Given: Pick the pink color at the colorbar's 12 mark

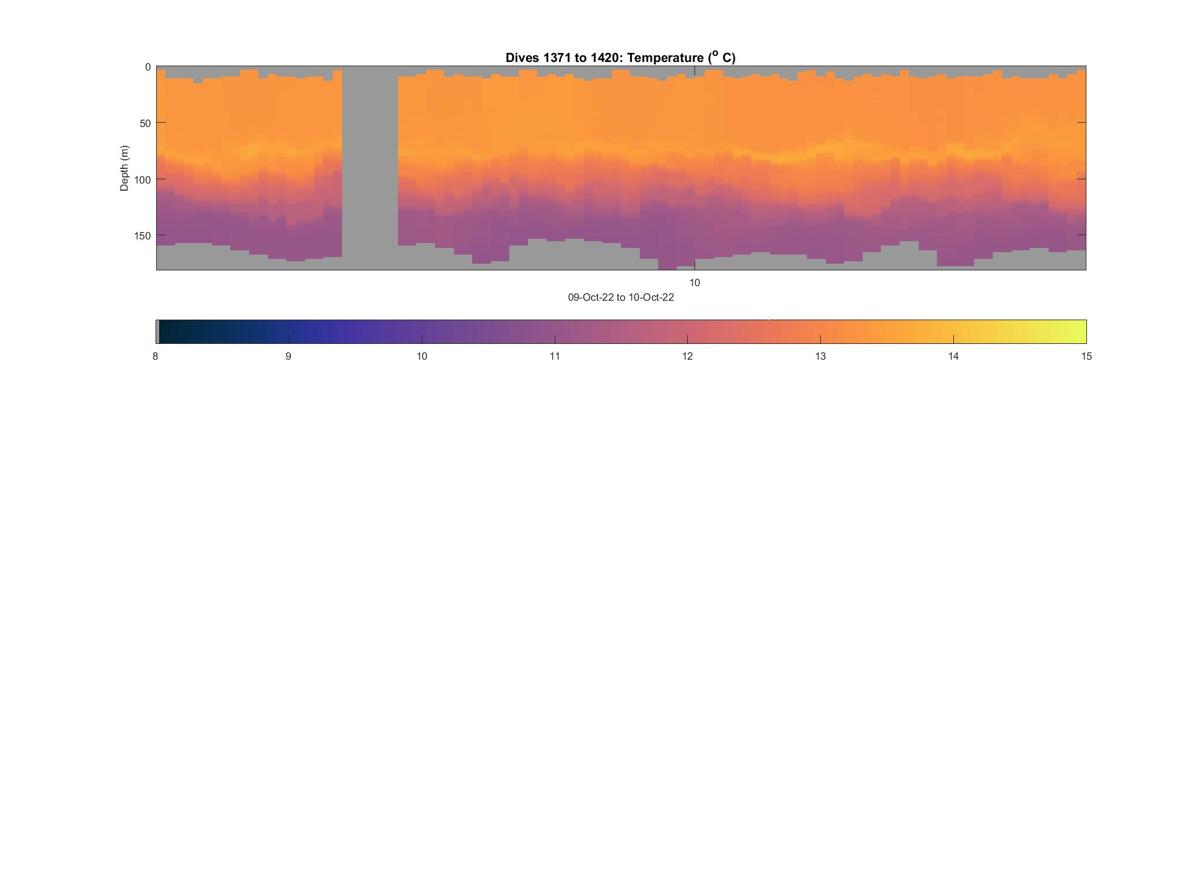Looking at the screenshot, I should click(x=688, y=331).
